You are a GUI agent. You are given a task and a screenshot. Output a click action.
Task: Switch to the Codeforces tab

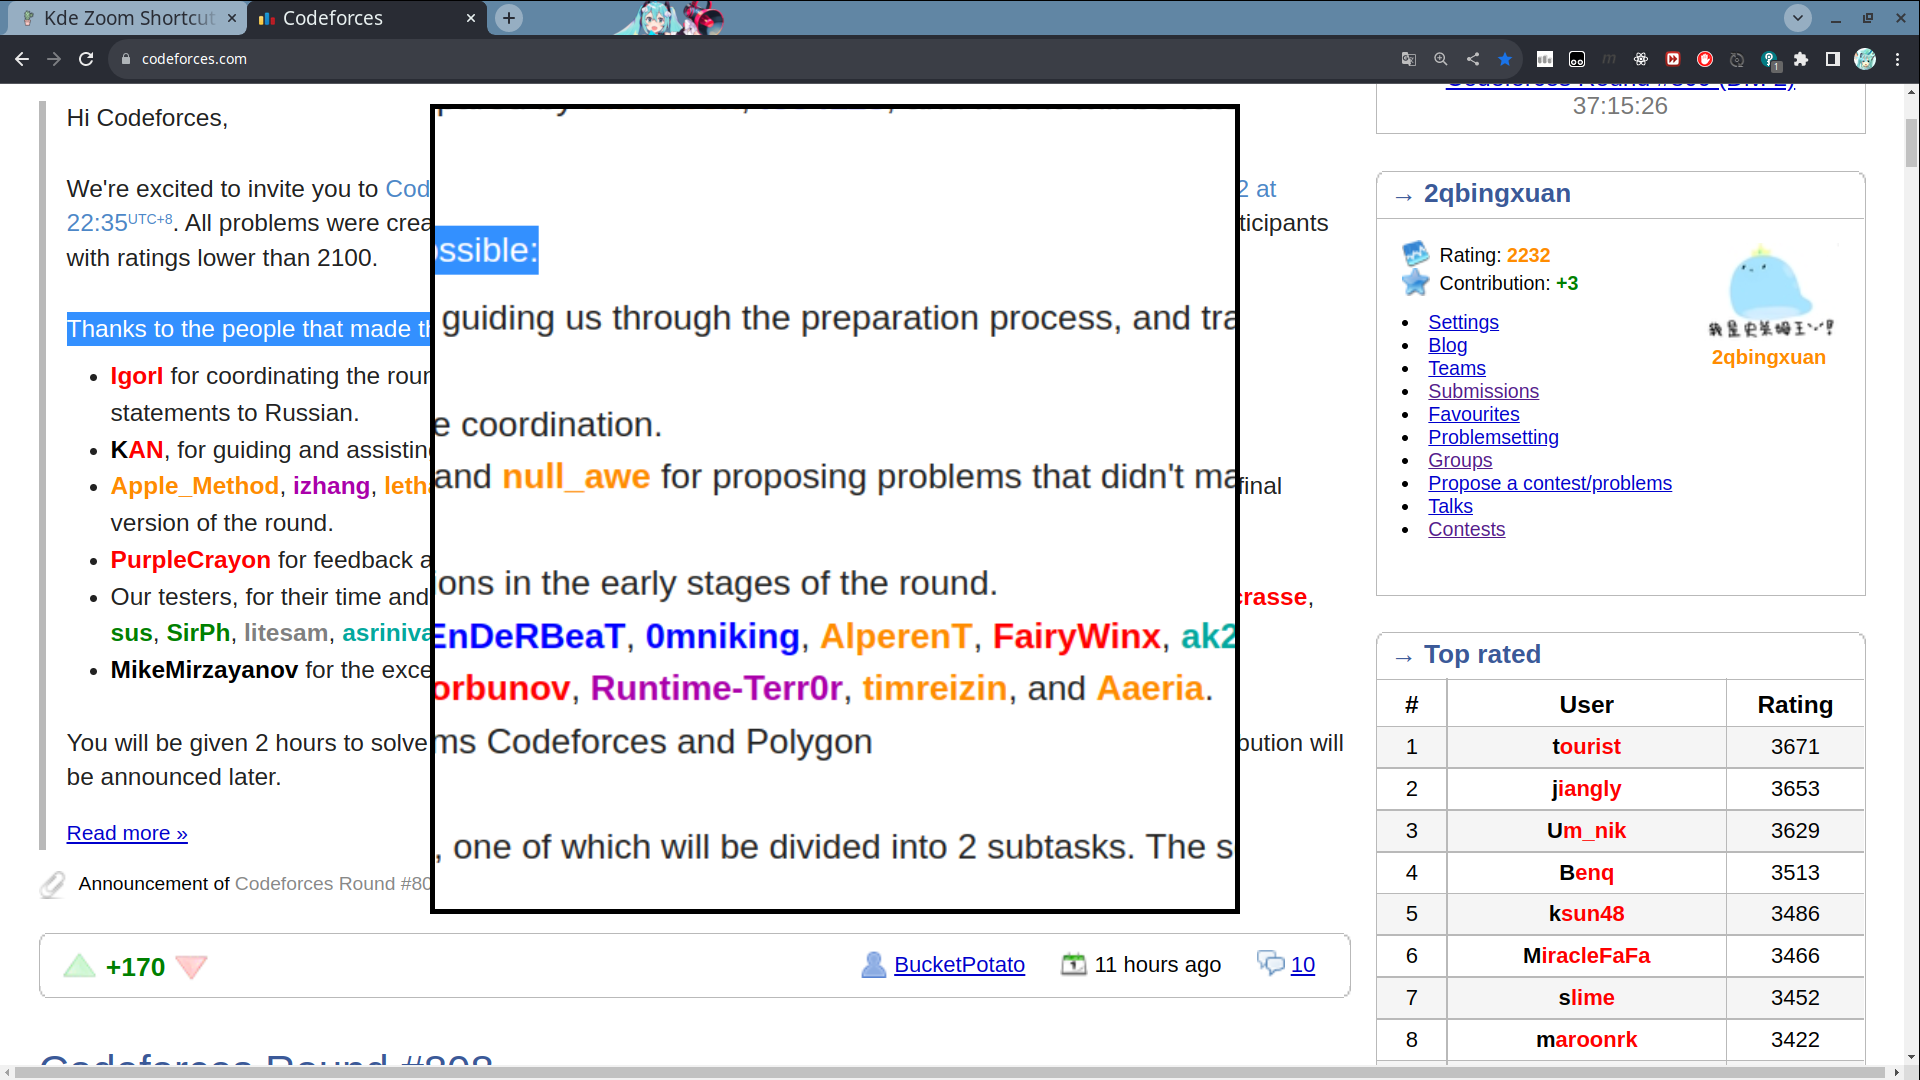365,18
